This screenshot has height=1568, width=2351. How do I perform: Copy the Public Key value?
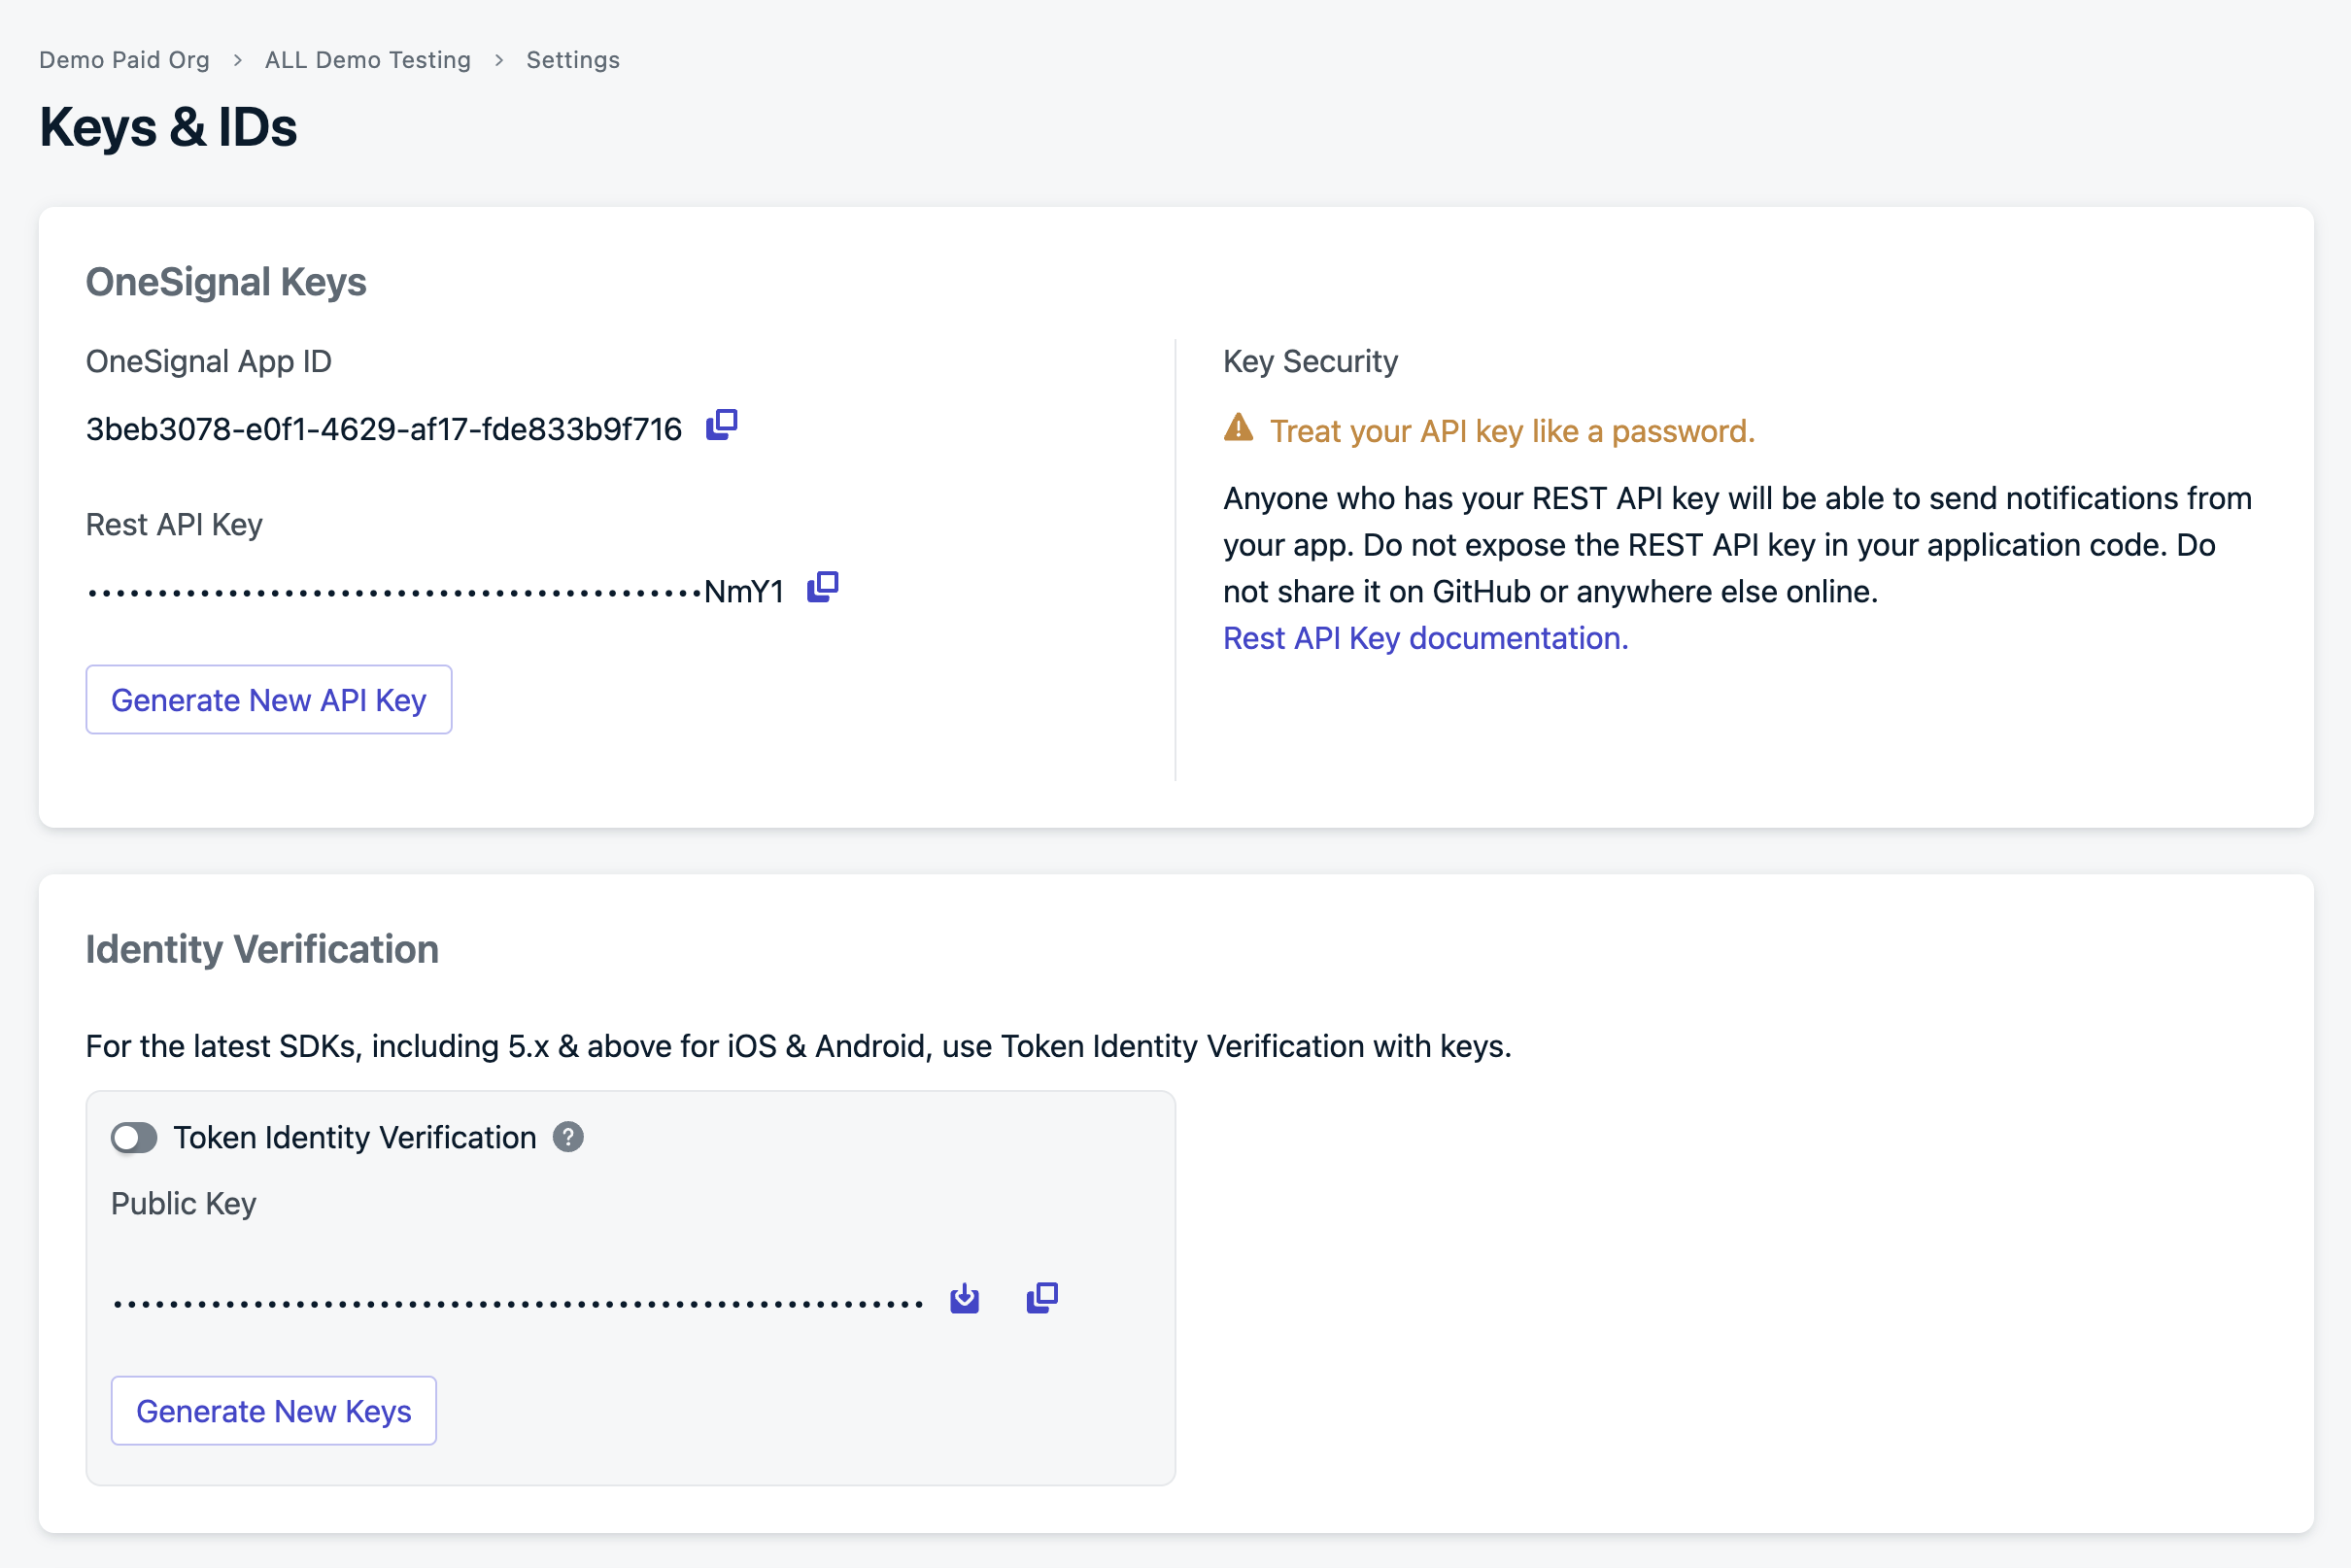point(1042,1298)
